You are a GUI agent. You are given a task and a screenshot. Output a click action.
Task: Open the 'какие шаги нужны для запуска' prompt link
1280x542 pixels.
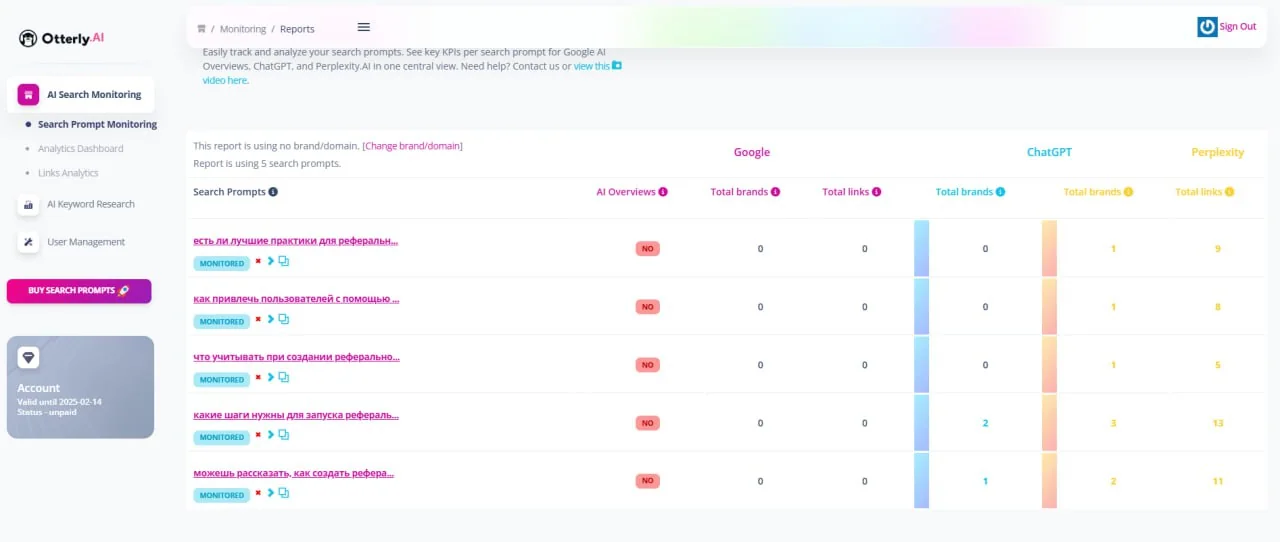coord(296,415)
